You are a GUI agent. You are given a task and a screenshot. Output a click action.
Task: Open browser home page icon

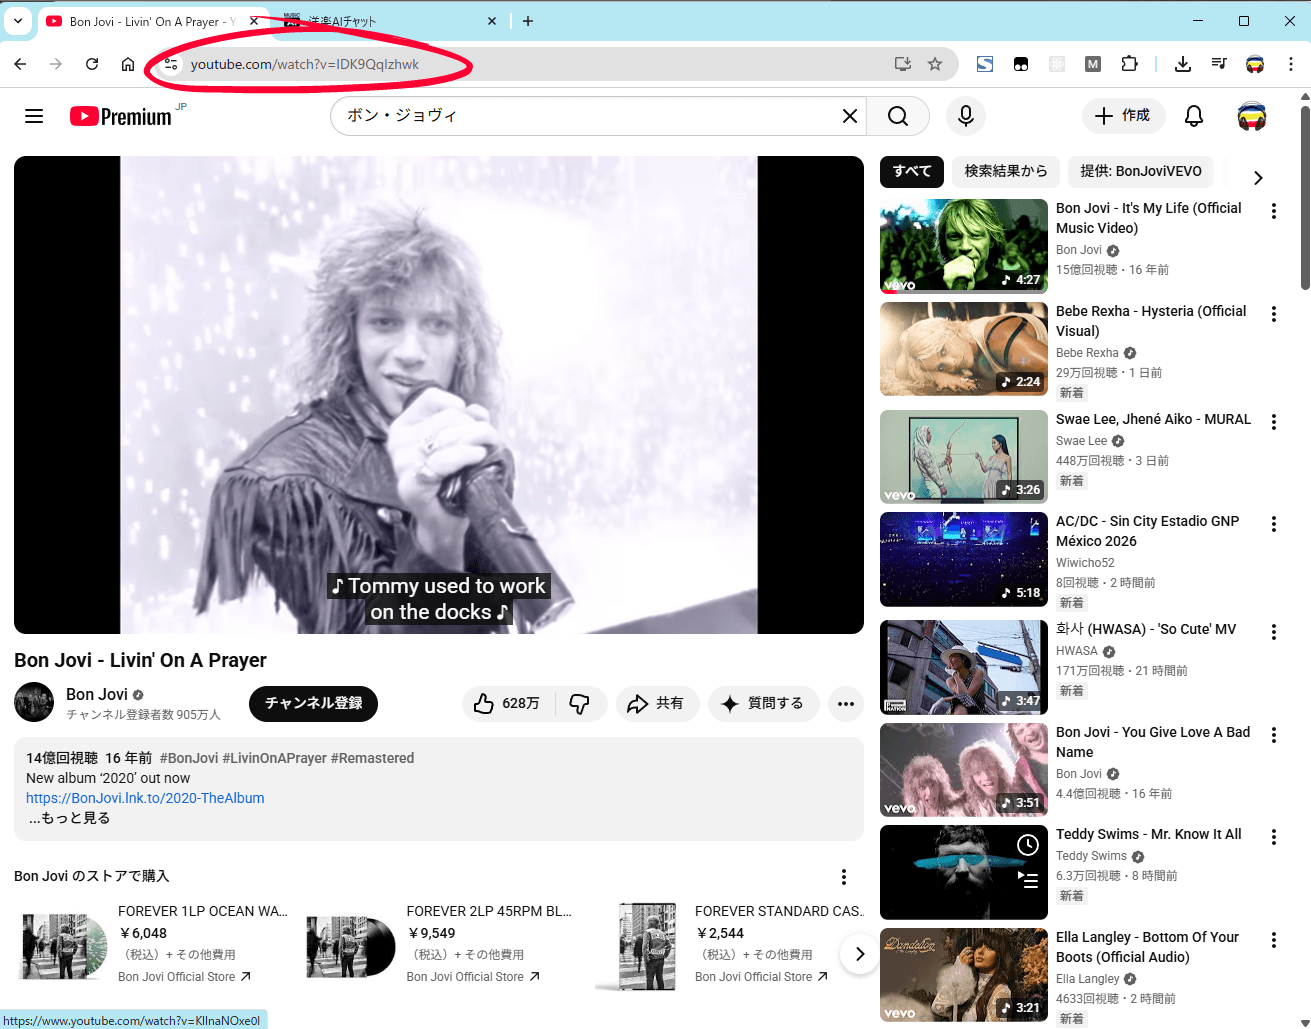128,64
